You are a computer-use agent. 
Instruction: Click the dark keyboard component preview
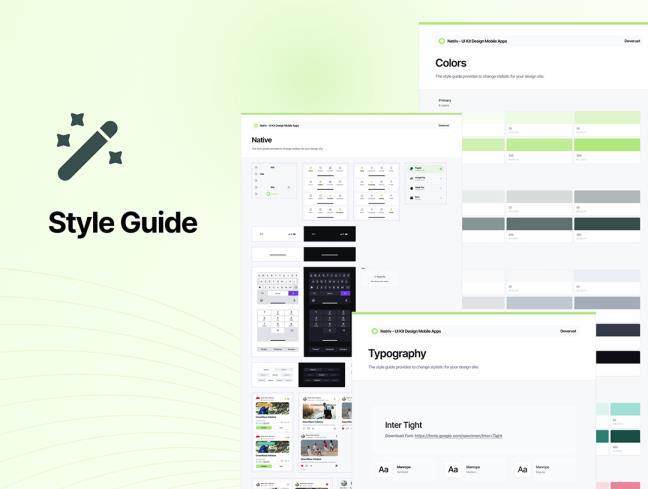coord(329,286)
